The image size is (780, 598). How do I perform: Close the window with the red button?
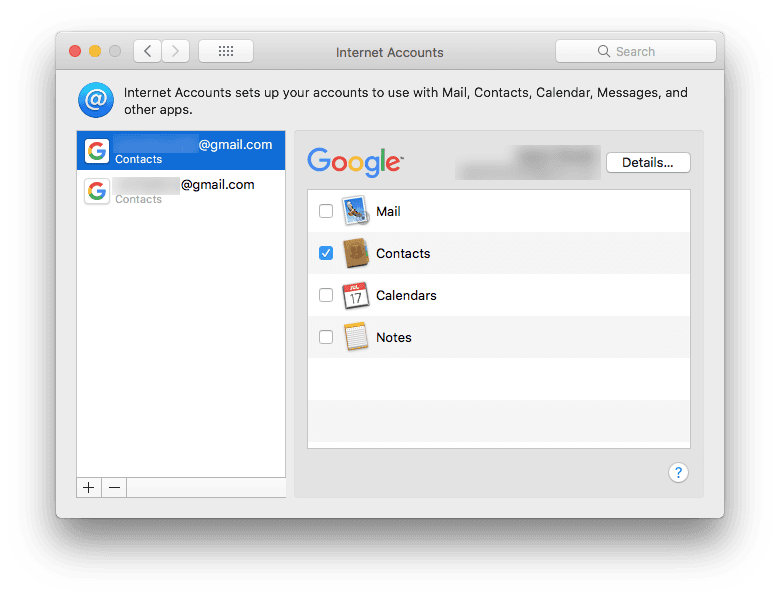tap(75, 51)
